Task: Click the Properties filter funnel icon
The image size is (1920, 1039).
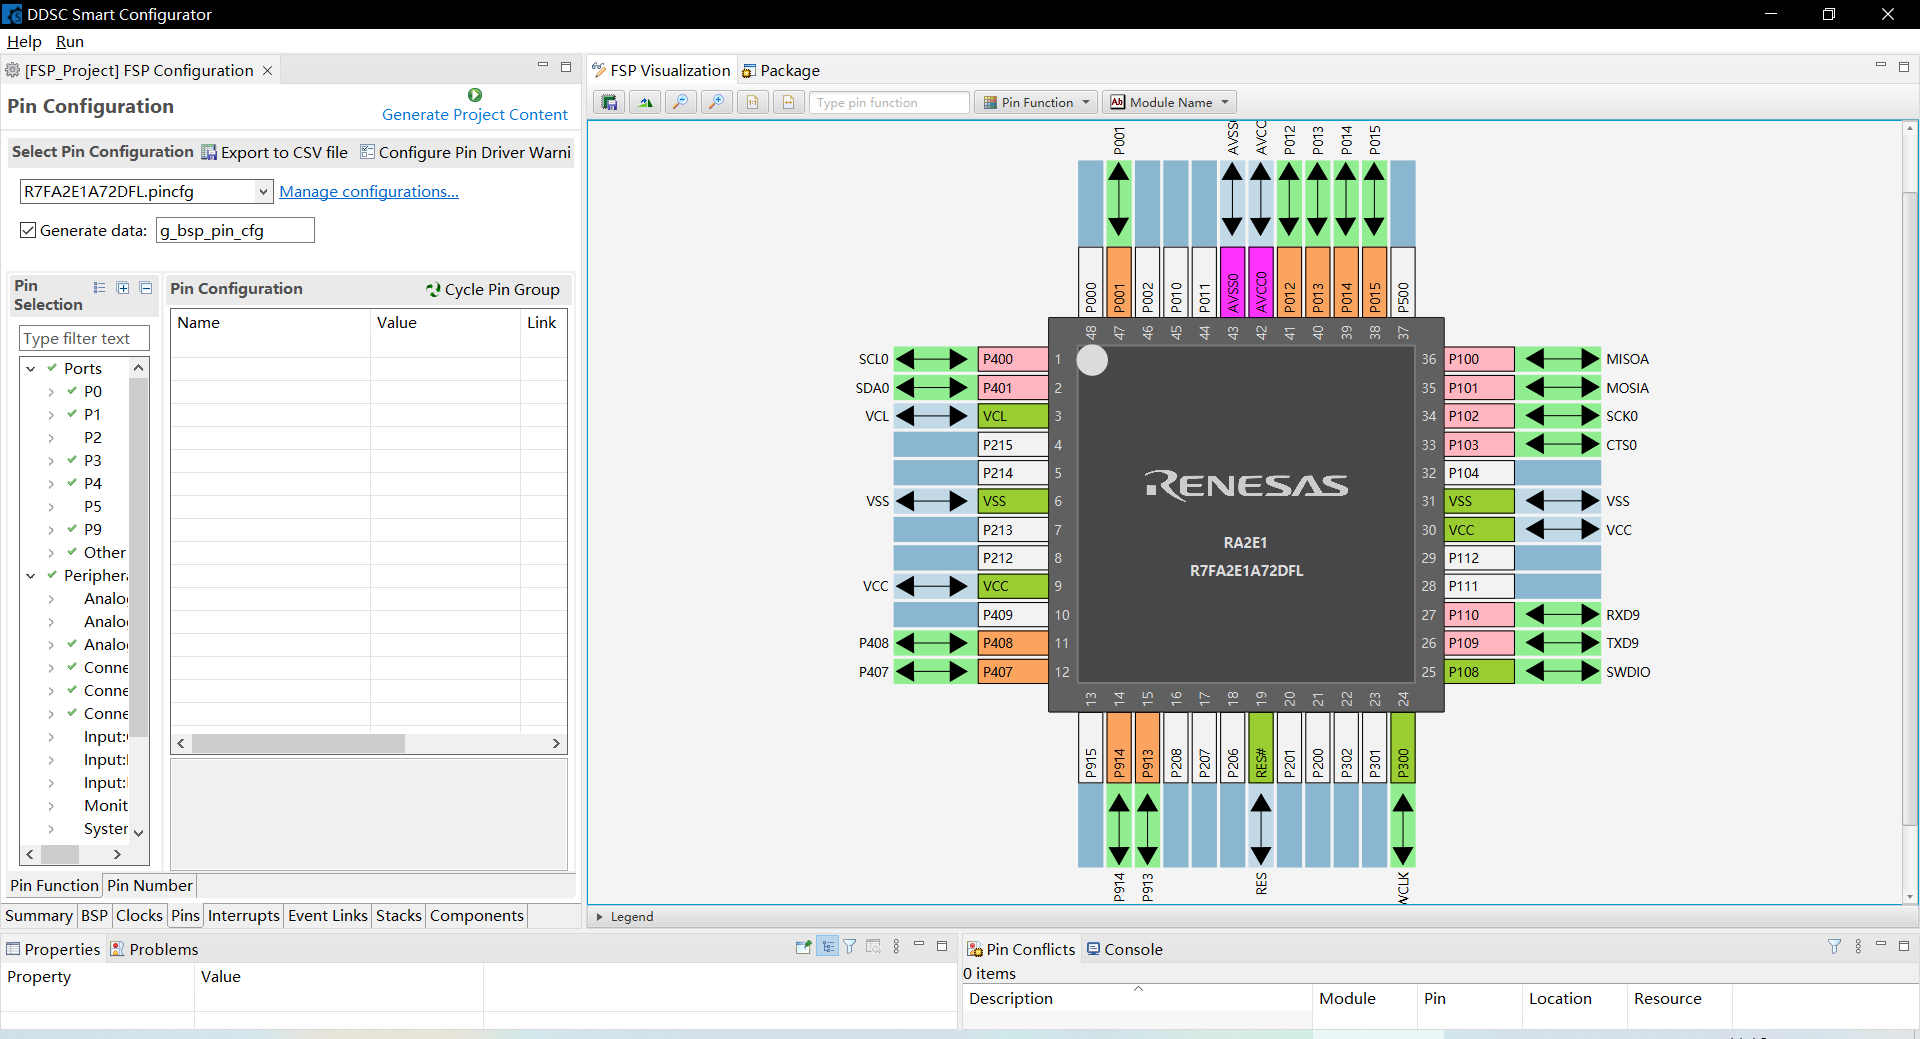Action: pos(850,946)
